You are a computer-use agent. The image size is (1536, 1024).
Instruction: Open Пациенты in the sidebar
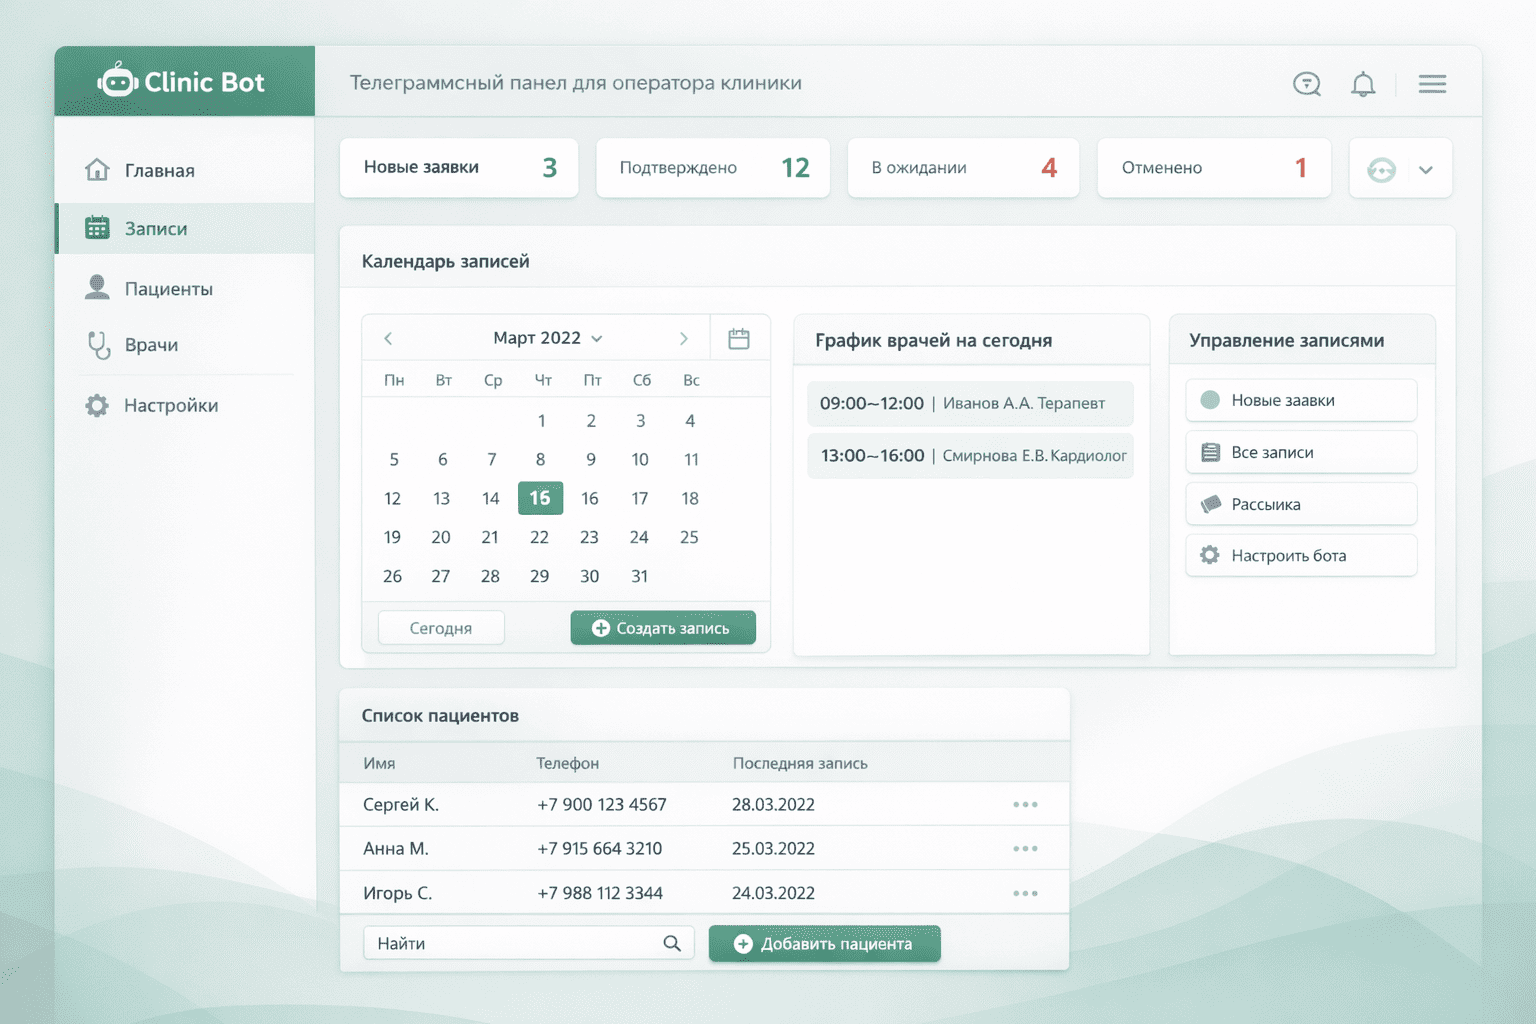168,289
